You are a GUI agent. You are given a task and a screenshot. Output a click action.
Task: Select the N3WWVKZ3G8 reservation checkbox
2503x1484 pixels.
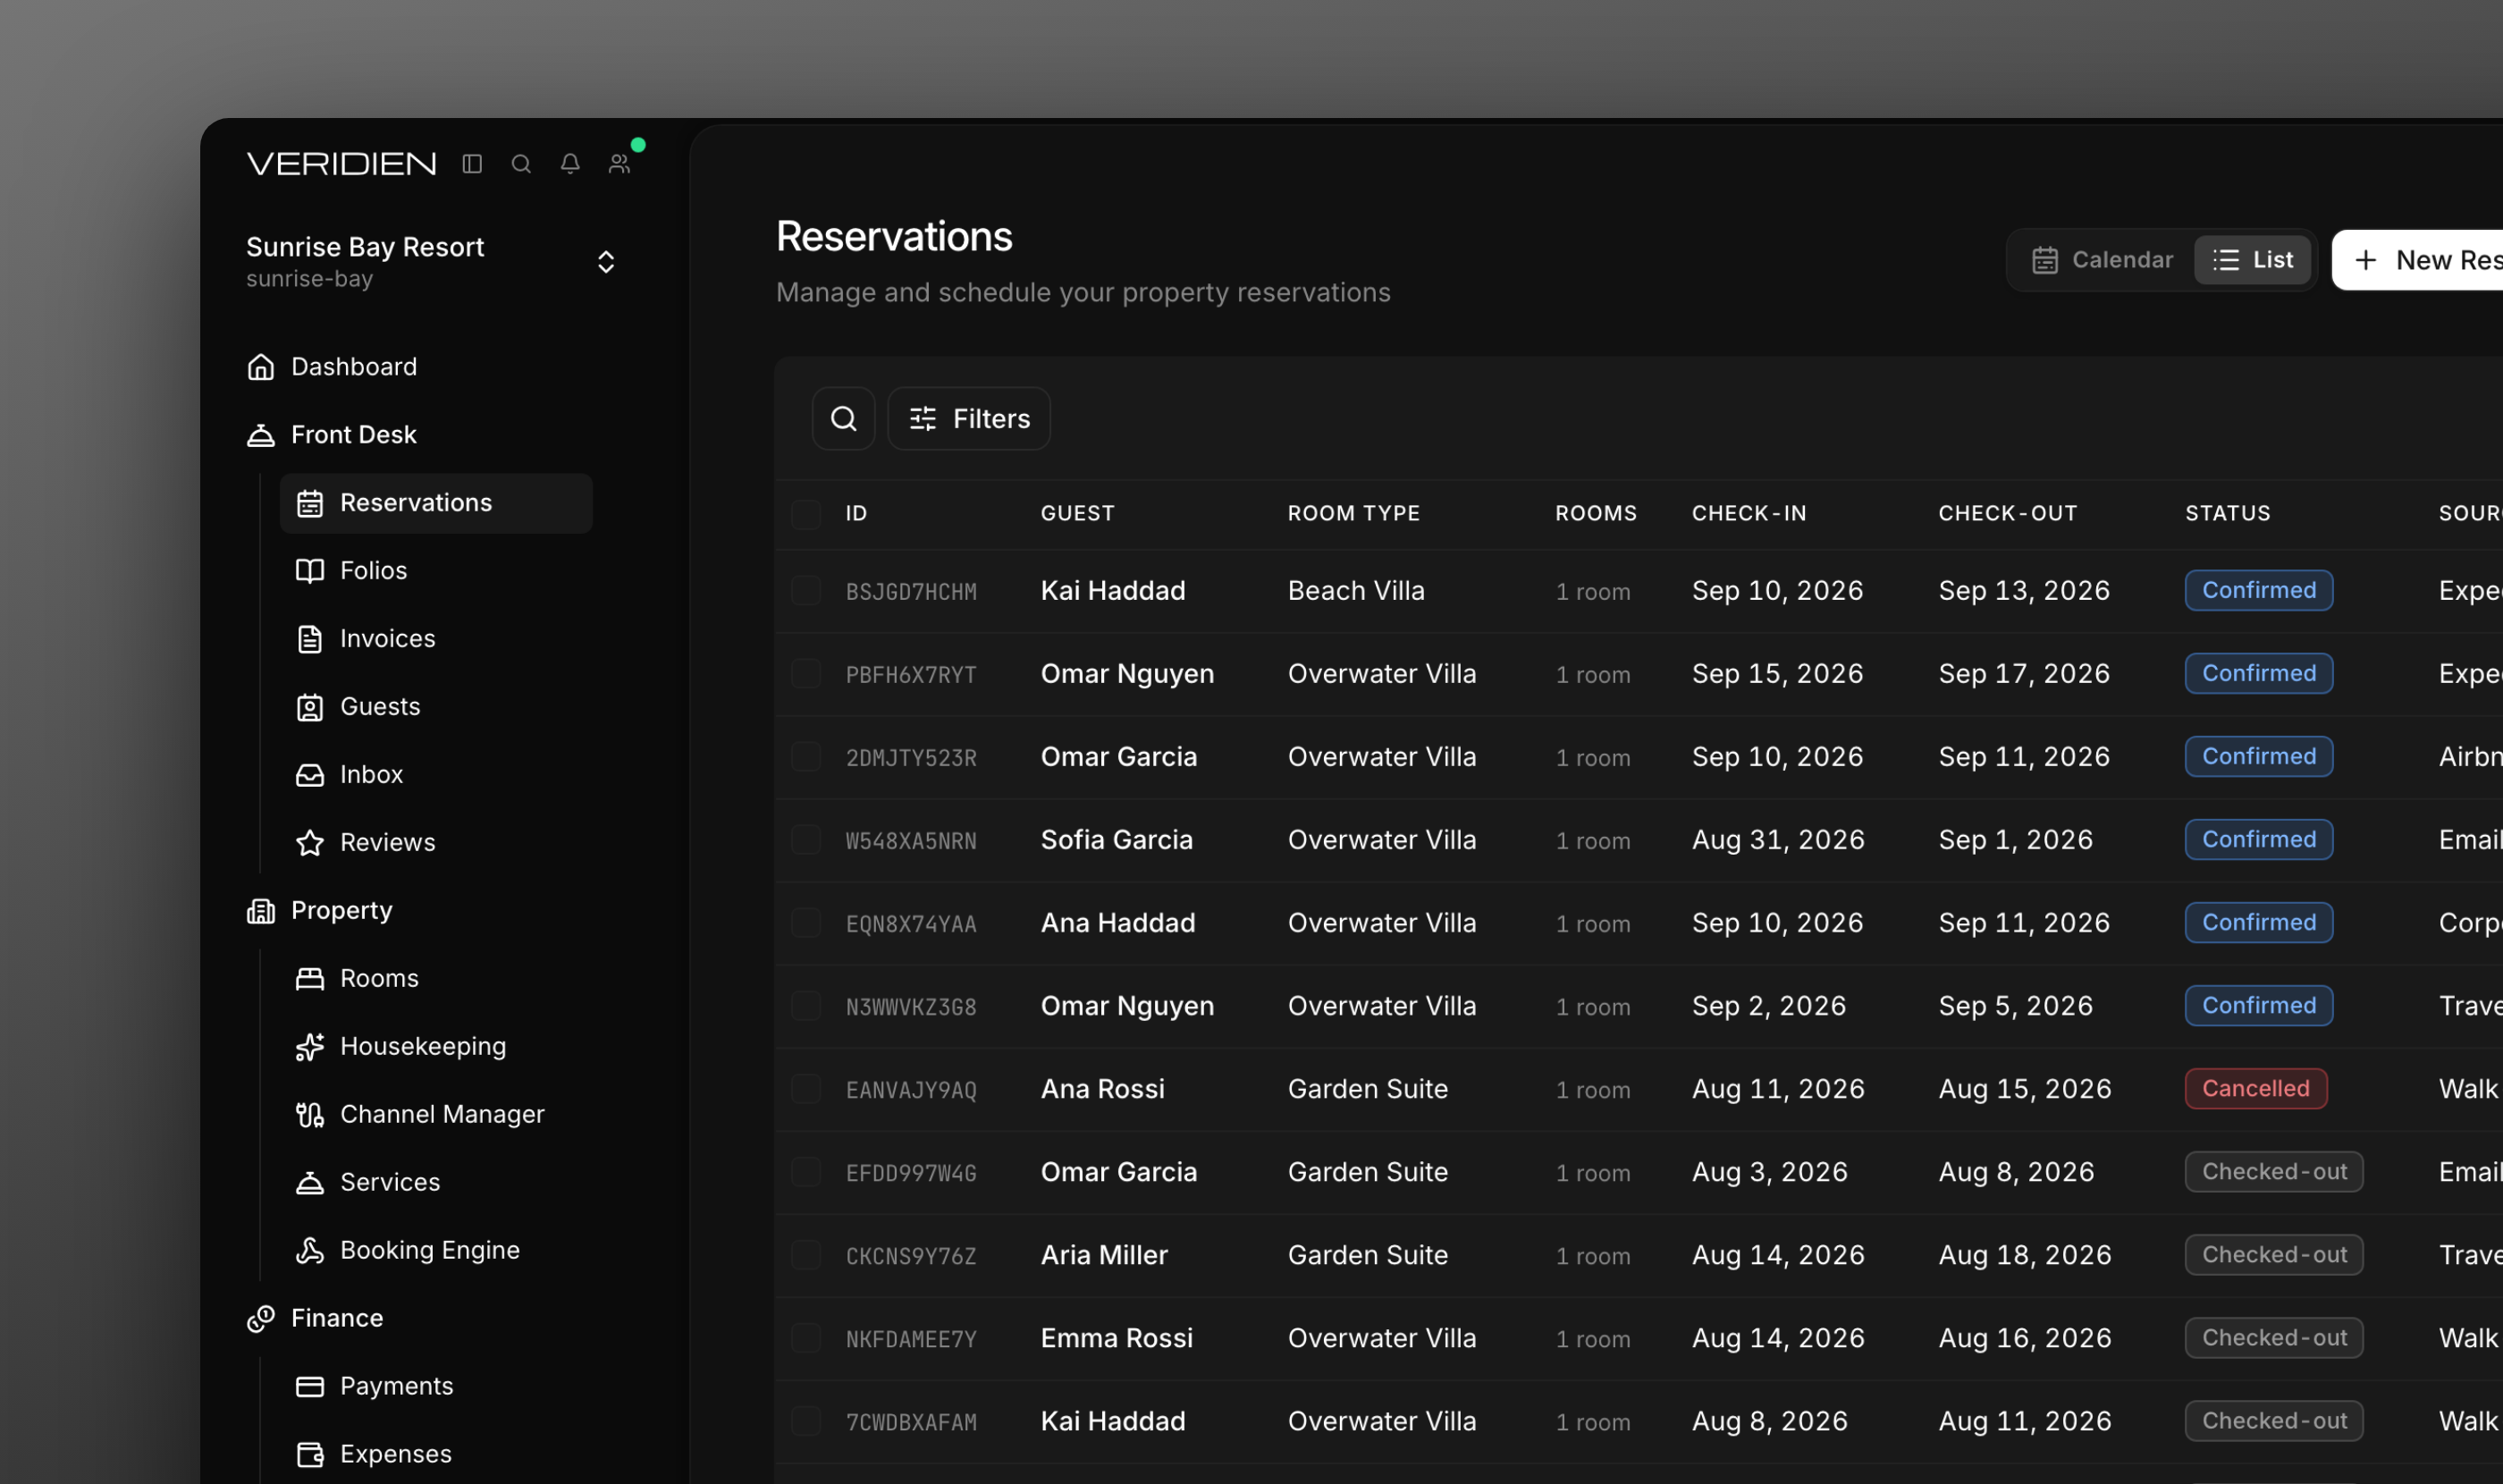tap(806, 1006)
